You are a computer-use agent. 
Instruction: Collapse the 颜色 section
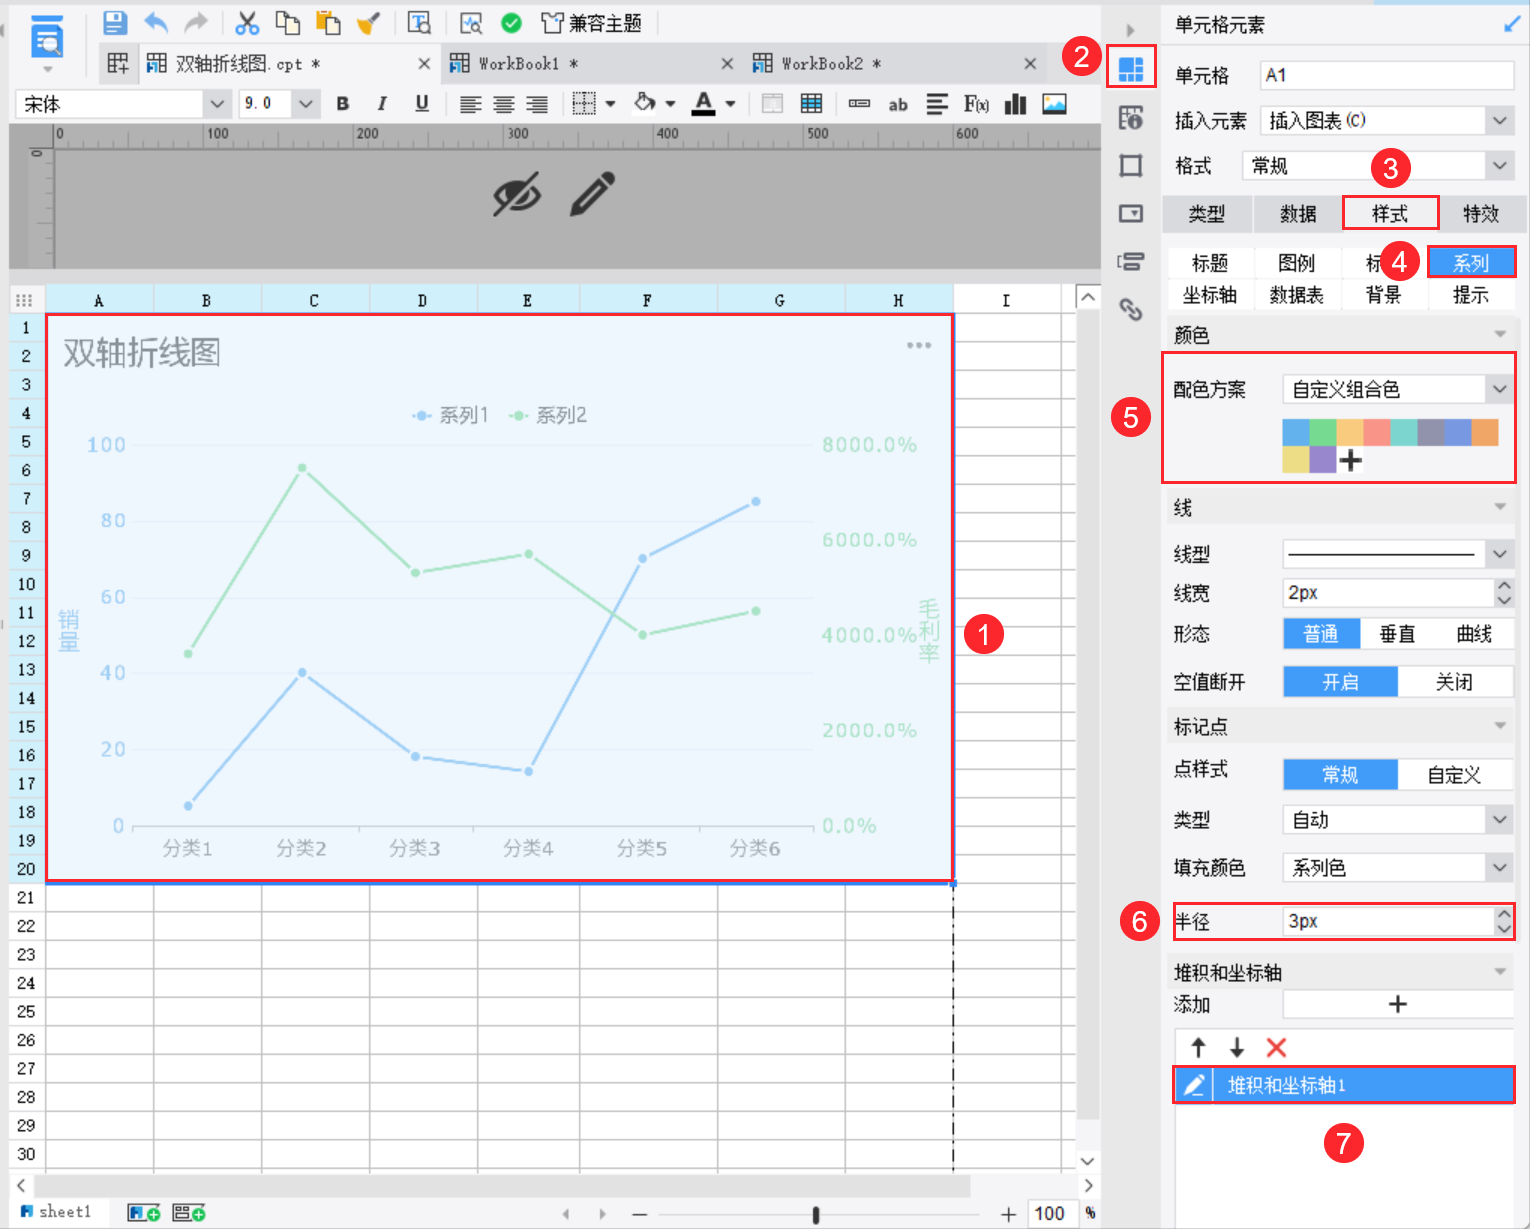point(1500,334)
